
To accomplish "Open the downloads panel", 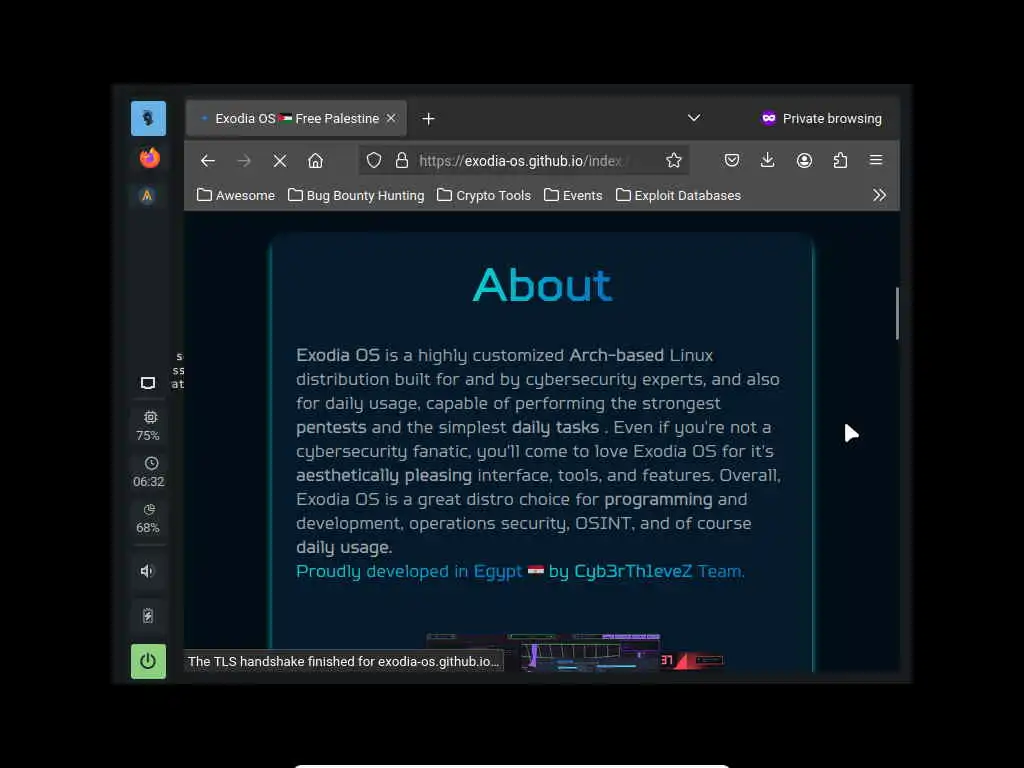I will coord(767,161).
